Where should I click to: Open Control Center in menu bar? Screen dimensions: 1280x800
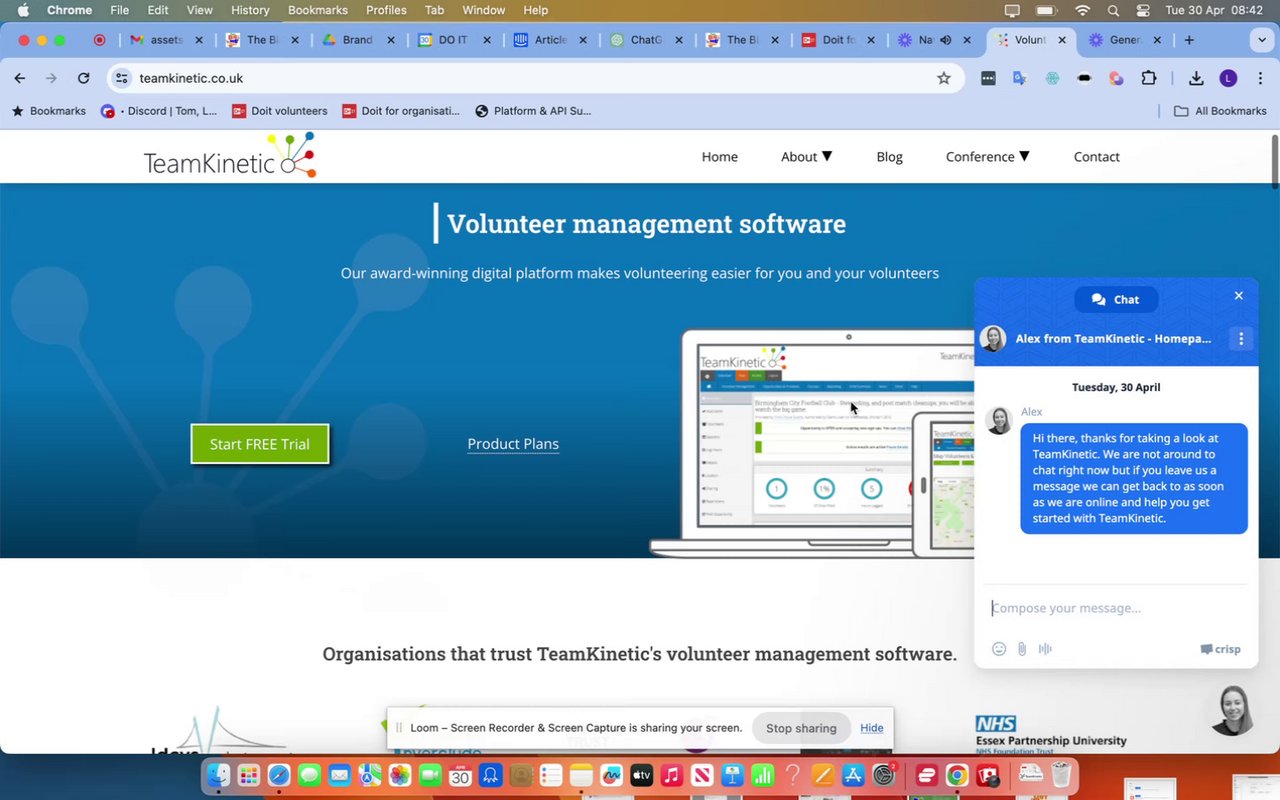pos(1143,10)
